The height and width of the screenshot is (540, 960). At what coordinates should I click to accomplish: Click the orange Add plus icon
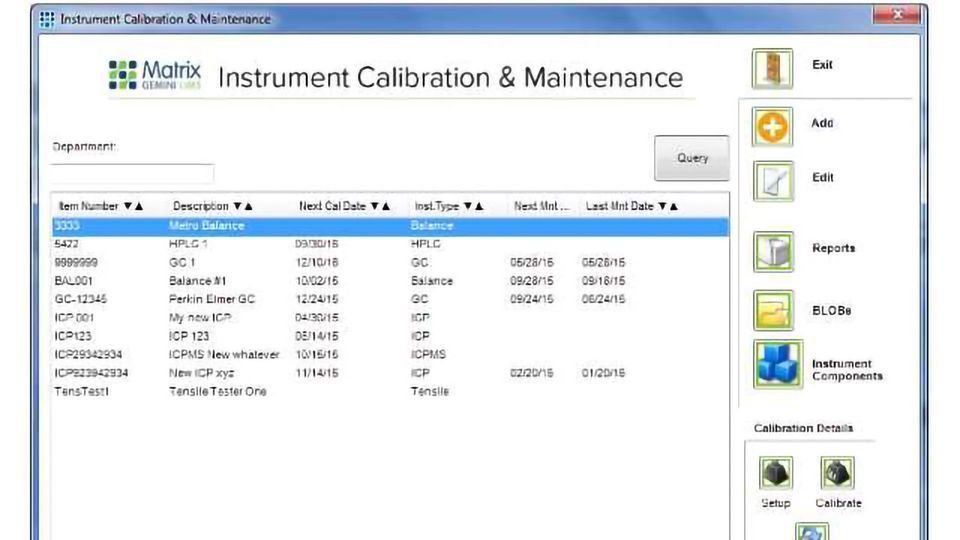click(772, 127)
